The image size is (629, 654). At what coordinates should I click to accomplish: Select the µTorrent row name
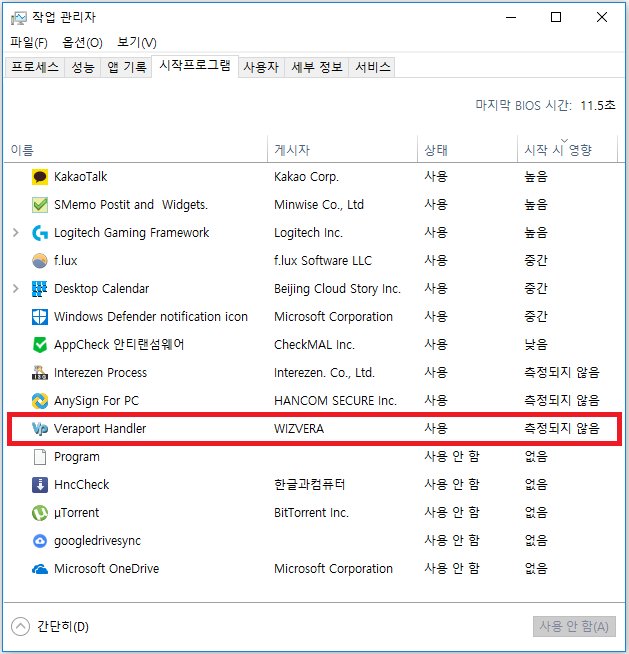[x=77, y=513]
